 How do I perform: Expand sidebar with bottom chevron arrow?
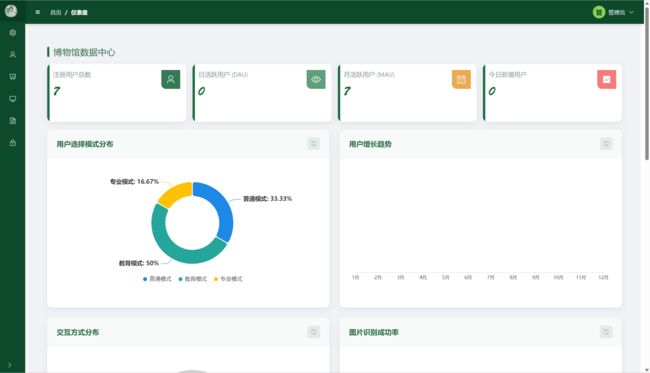(x=10, y=365)
